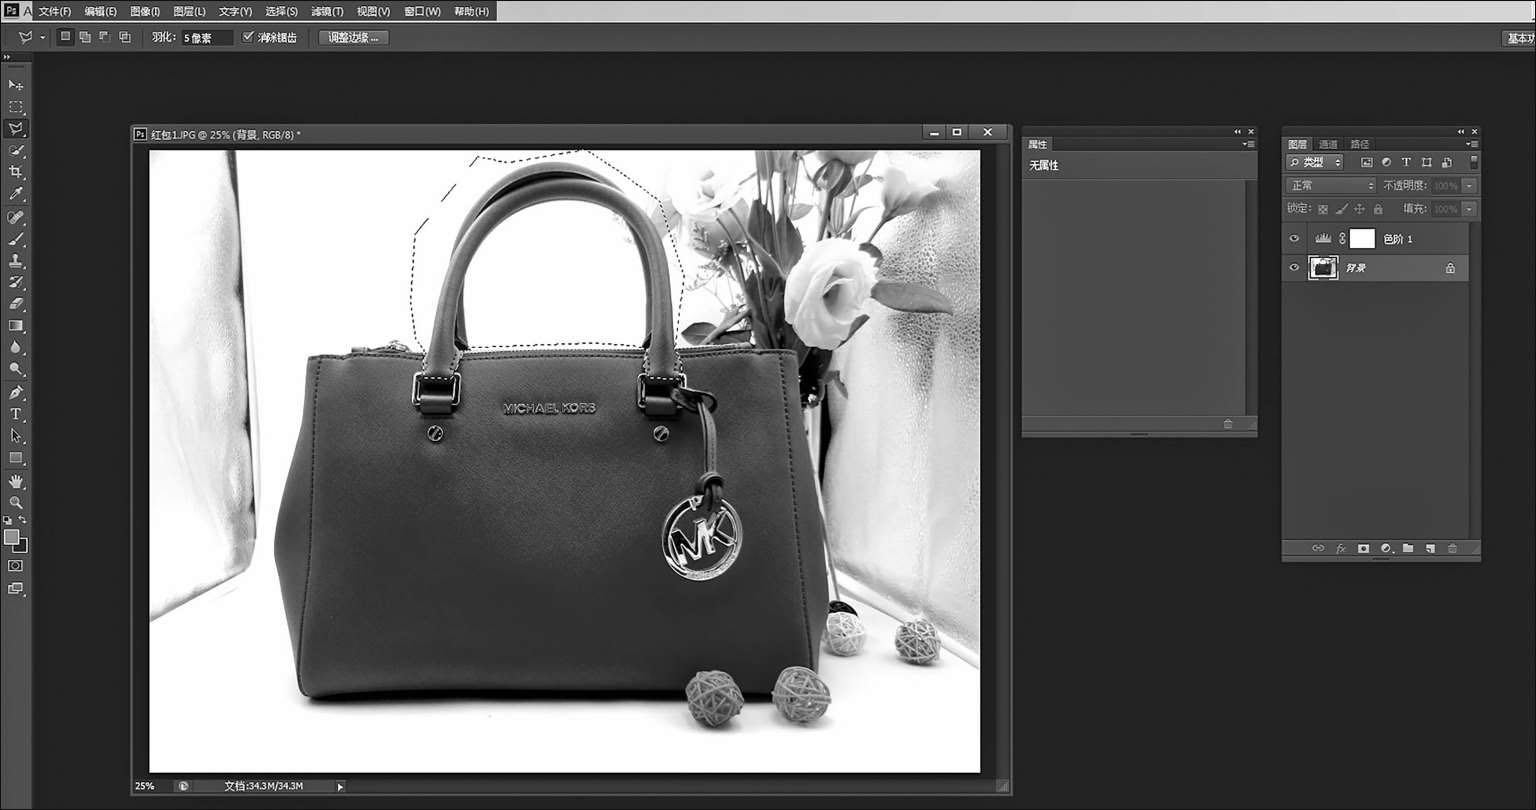
Task: Toggle lock transparent pixels
Action: point(1323,209)
